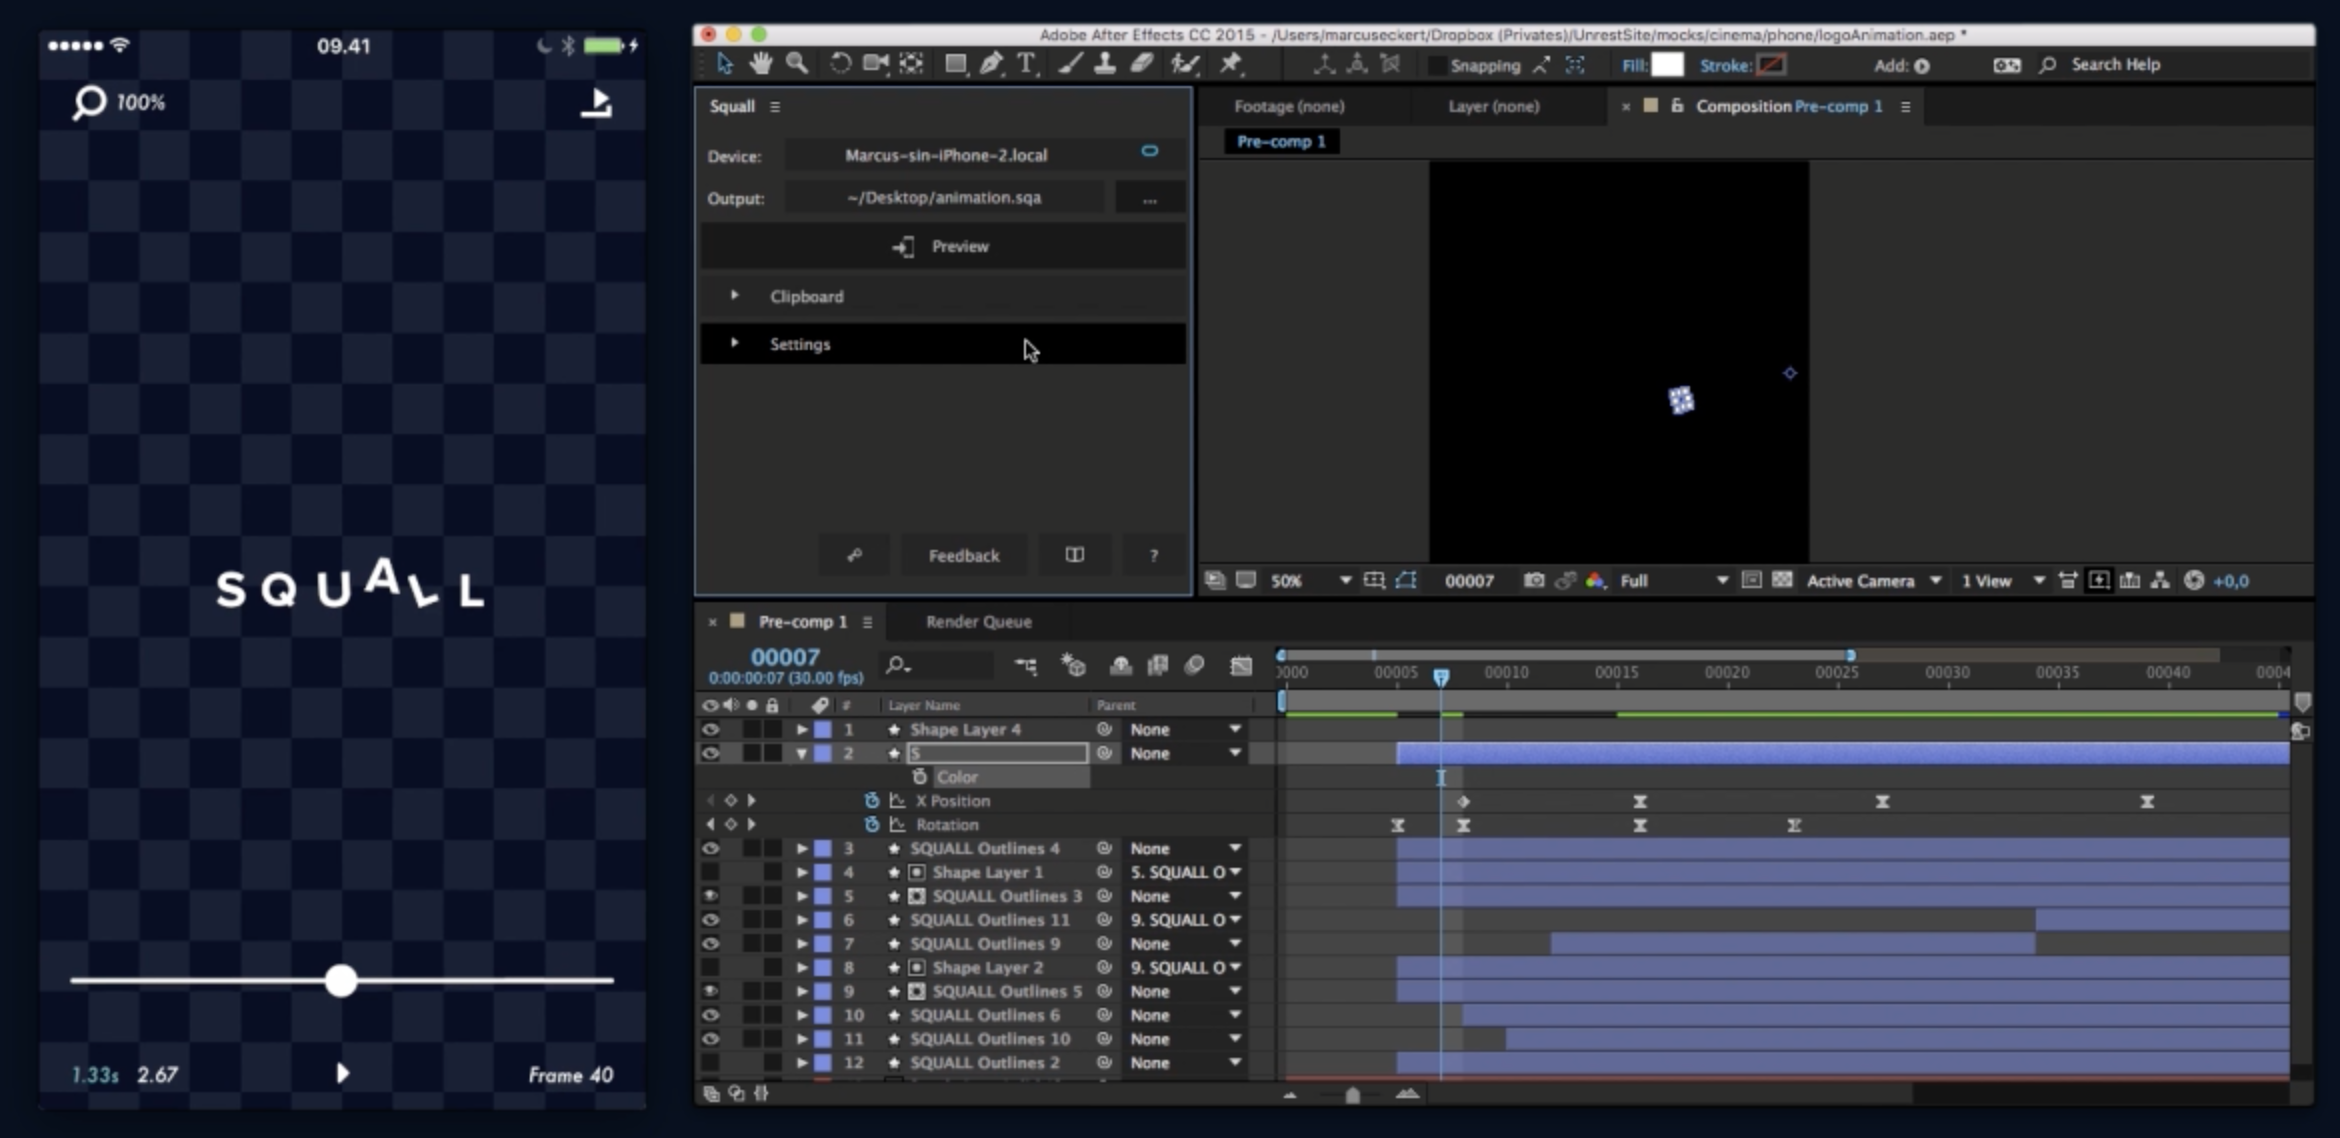
Task: Click the motion blur enable icon
Action: [x=1194, y=665]
